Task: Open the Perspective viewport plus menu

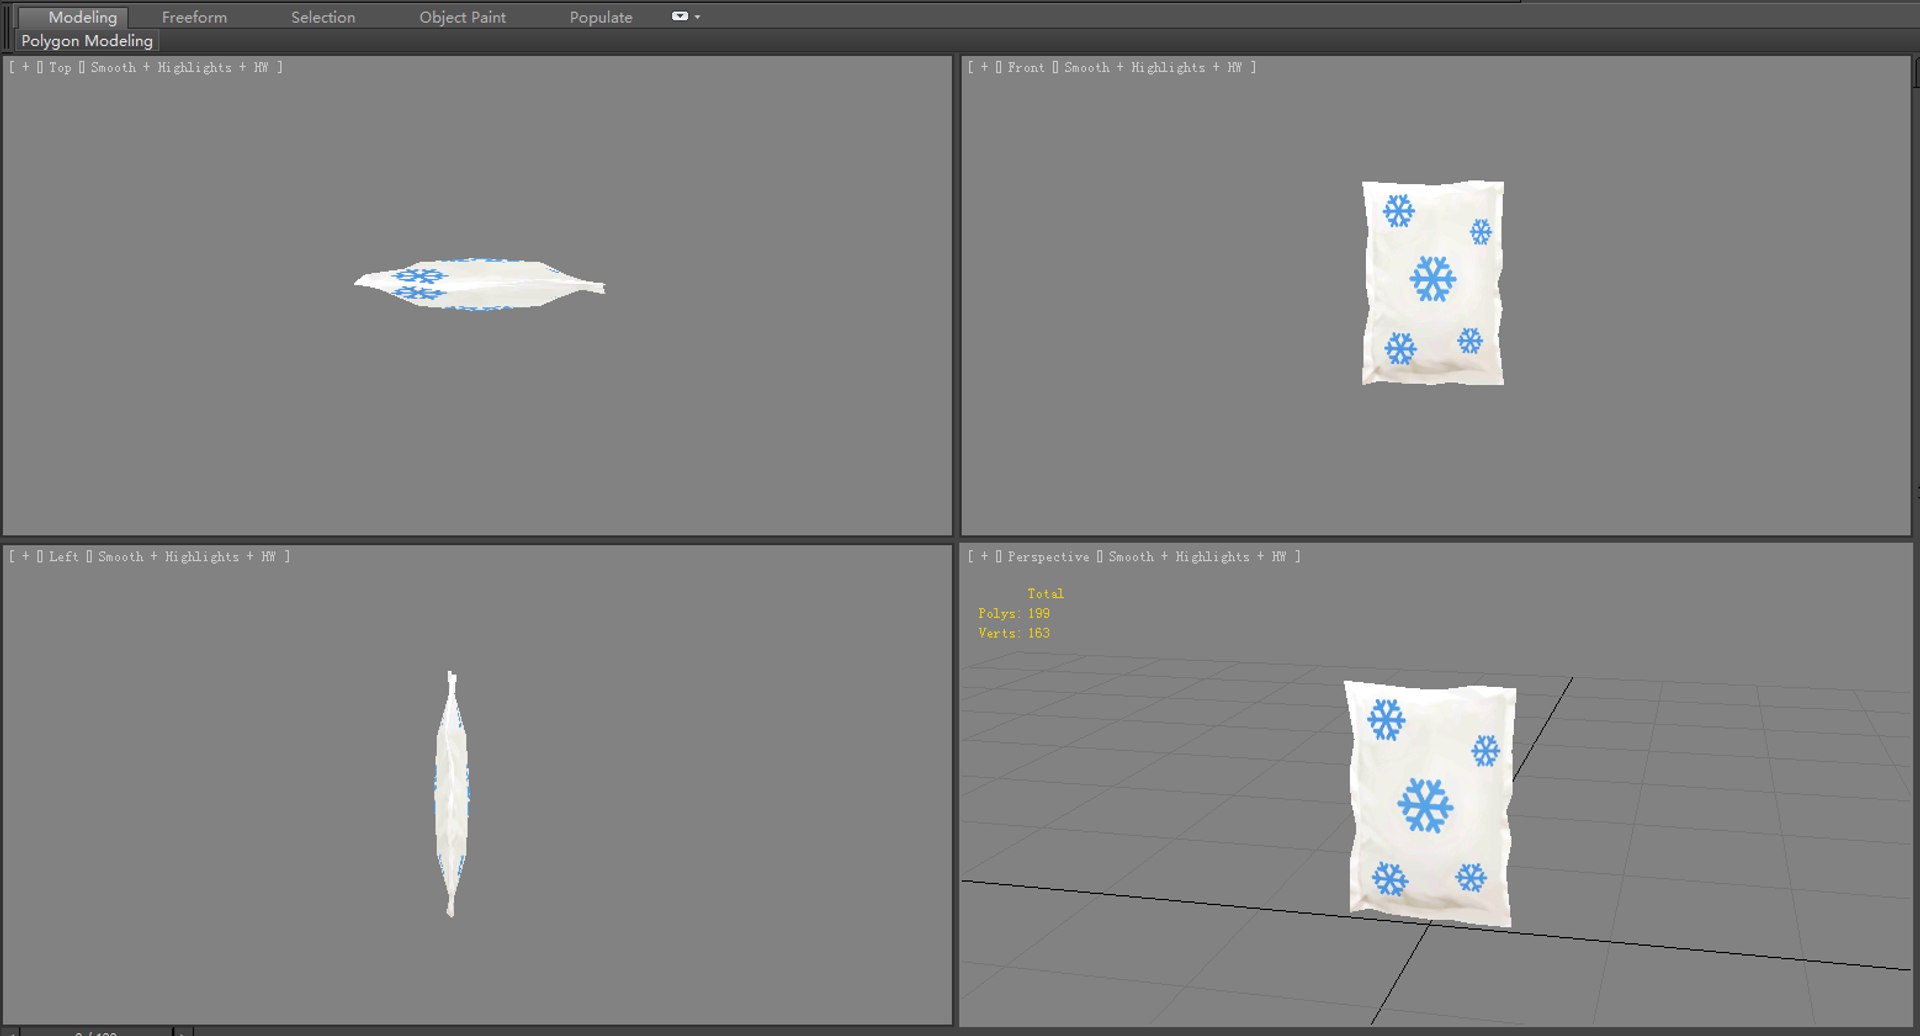Action: coord(985,556)
